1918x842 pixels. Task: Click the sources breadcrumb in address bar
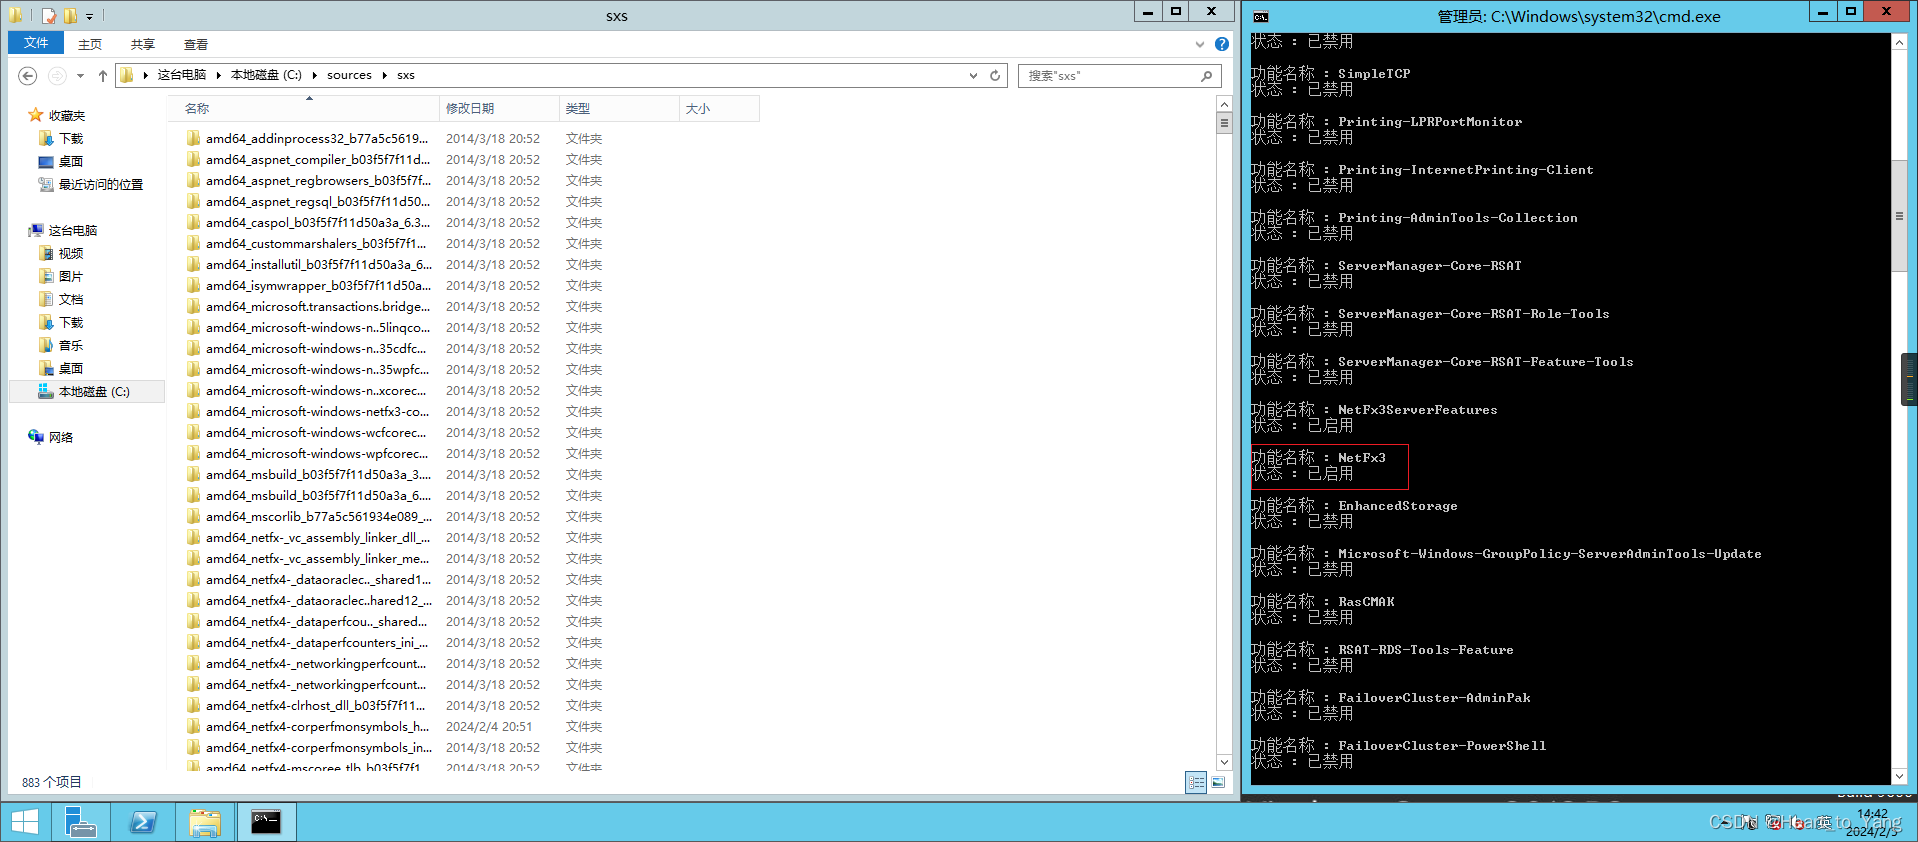coord(349,75)
